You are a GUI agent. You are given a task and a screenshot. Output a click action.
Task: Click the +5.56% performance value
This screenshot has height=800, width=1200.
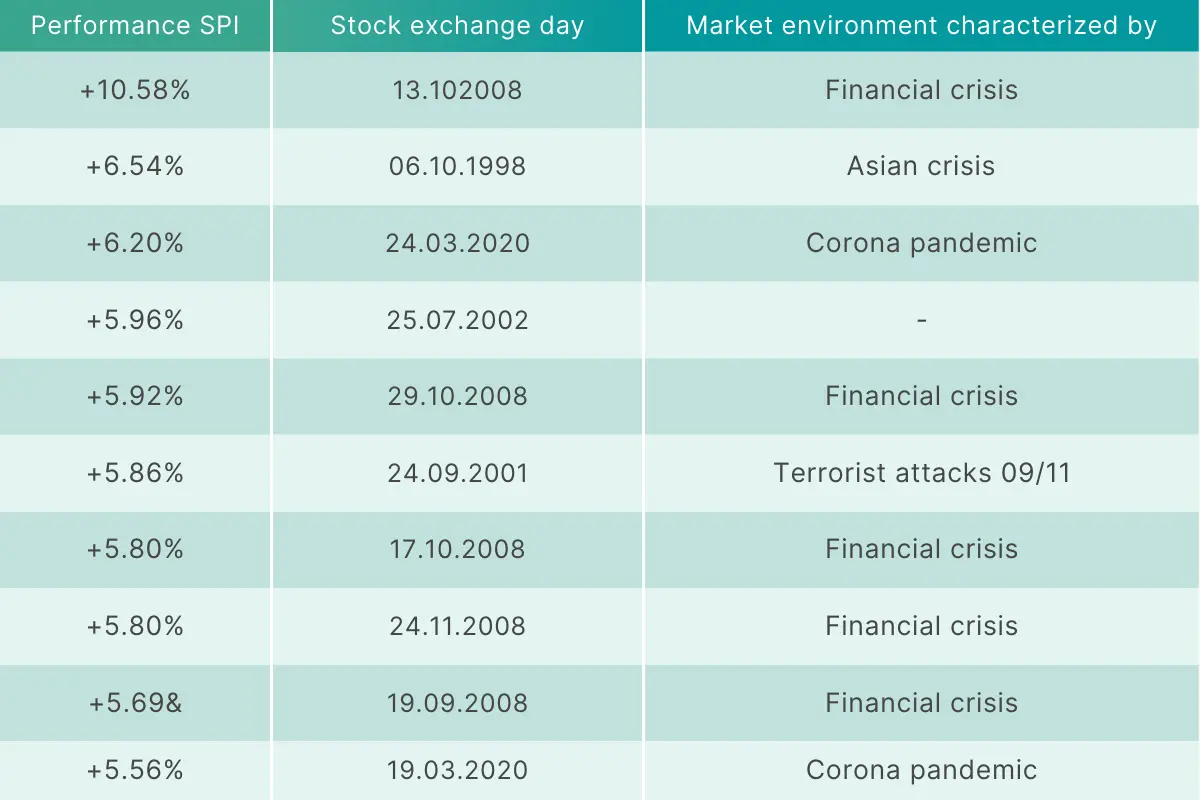pos(135,770)
